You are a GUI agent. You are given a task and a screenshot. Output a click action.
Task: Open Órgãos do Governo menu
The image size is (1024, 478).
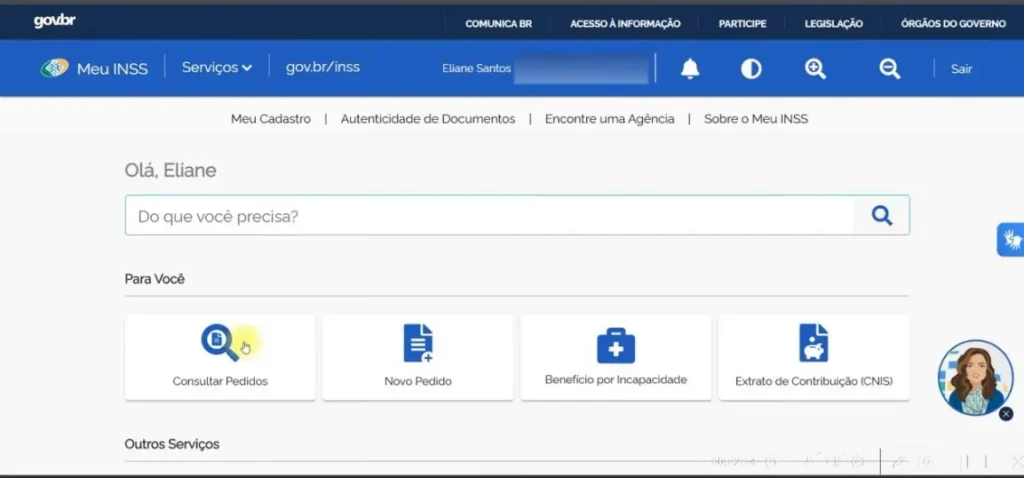click(x=953, y=24)
